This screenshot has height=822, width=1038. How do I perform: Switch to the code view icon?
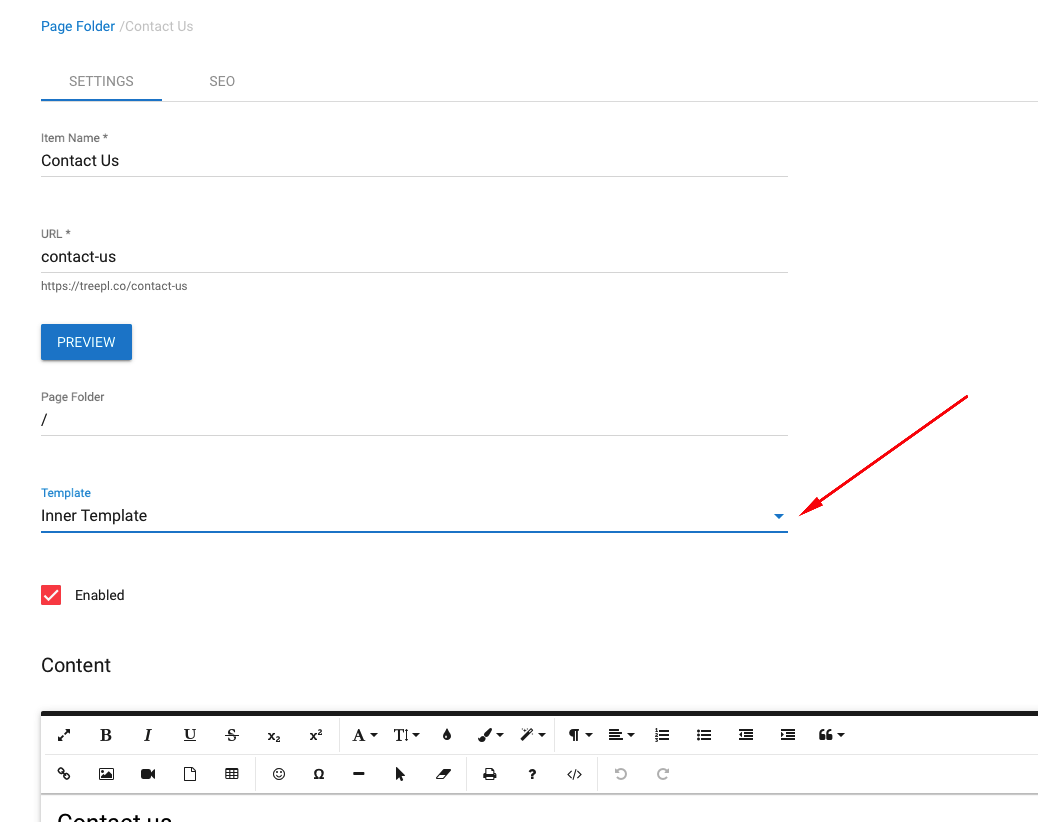click(x=574, y=773)
